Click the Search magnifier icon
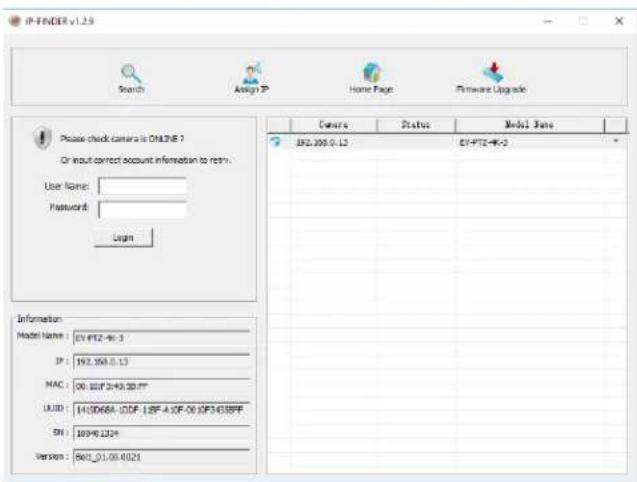The width and height of the screenshot is (637, 482). (131, 74)
